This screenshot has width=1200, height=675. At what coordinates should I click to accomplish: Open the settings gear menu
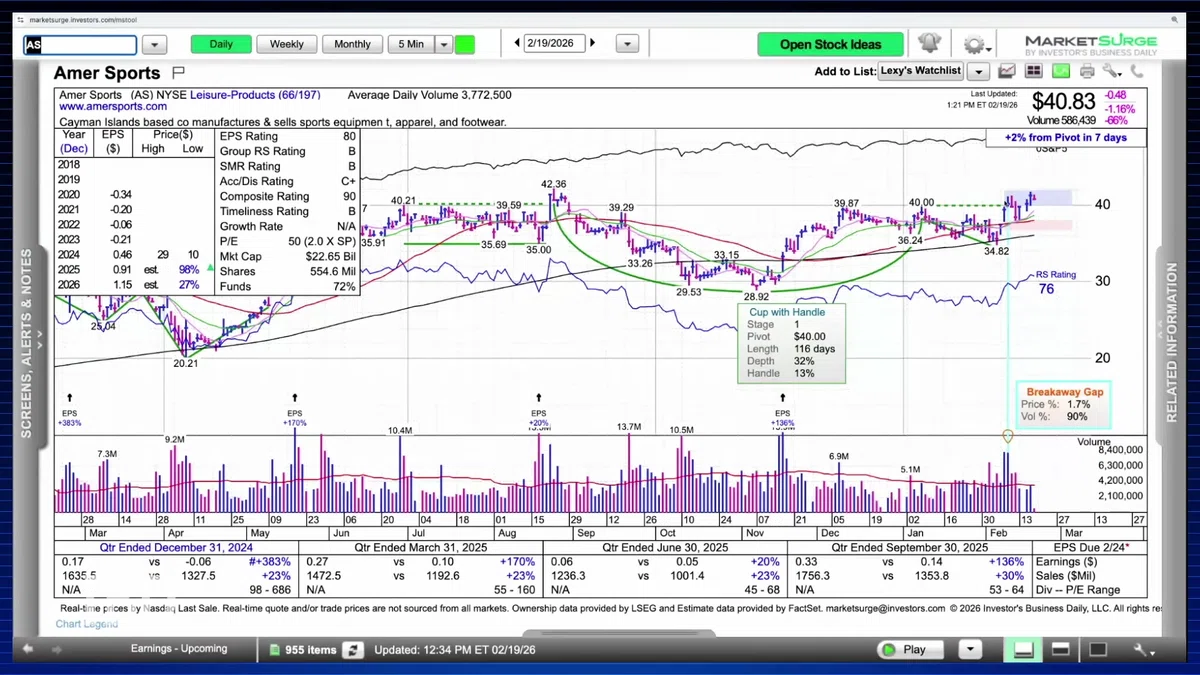click(975, 45)
